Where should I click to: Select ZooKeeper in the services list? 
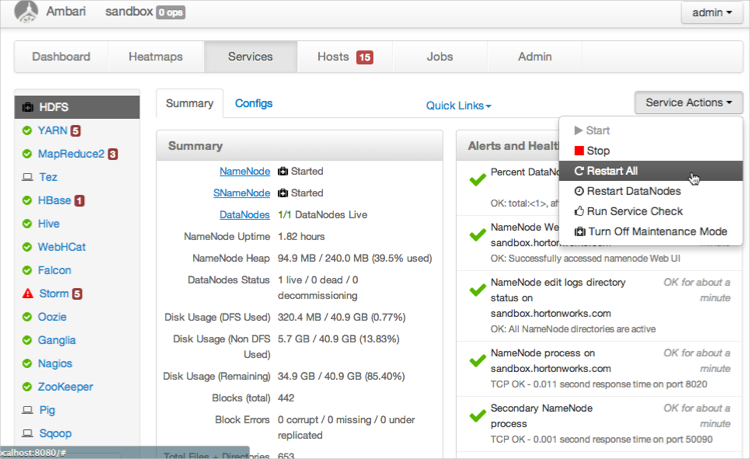tap(67, 387)
